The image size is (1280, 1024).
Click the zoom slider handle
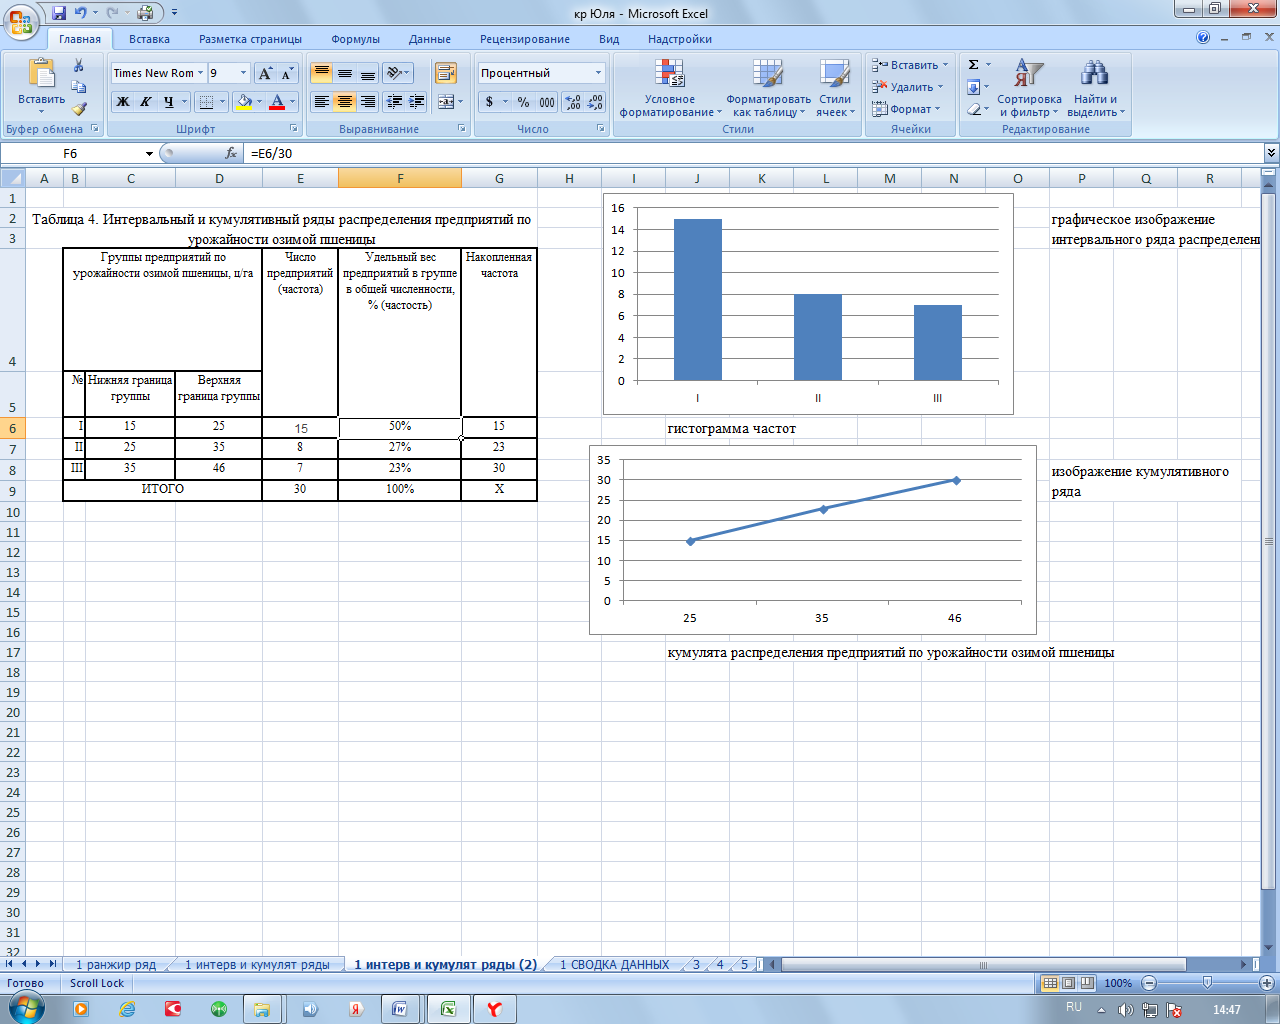click(x=1207, y=983)
